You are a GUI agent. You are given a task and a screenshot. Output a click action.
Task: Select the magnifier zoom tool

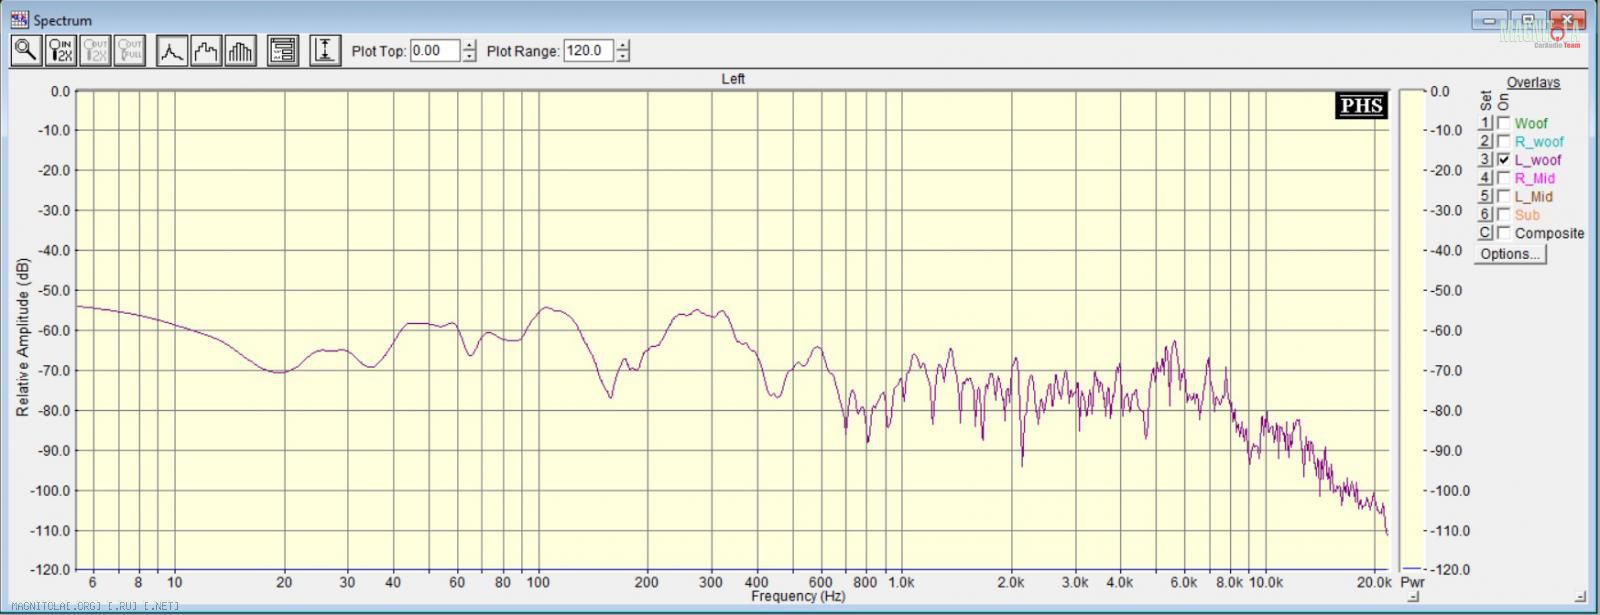[x=26, y=50]
